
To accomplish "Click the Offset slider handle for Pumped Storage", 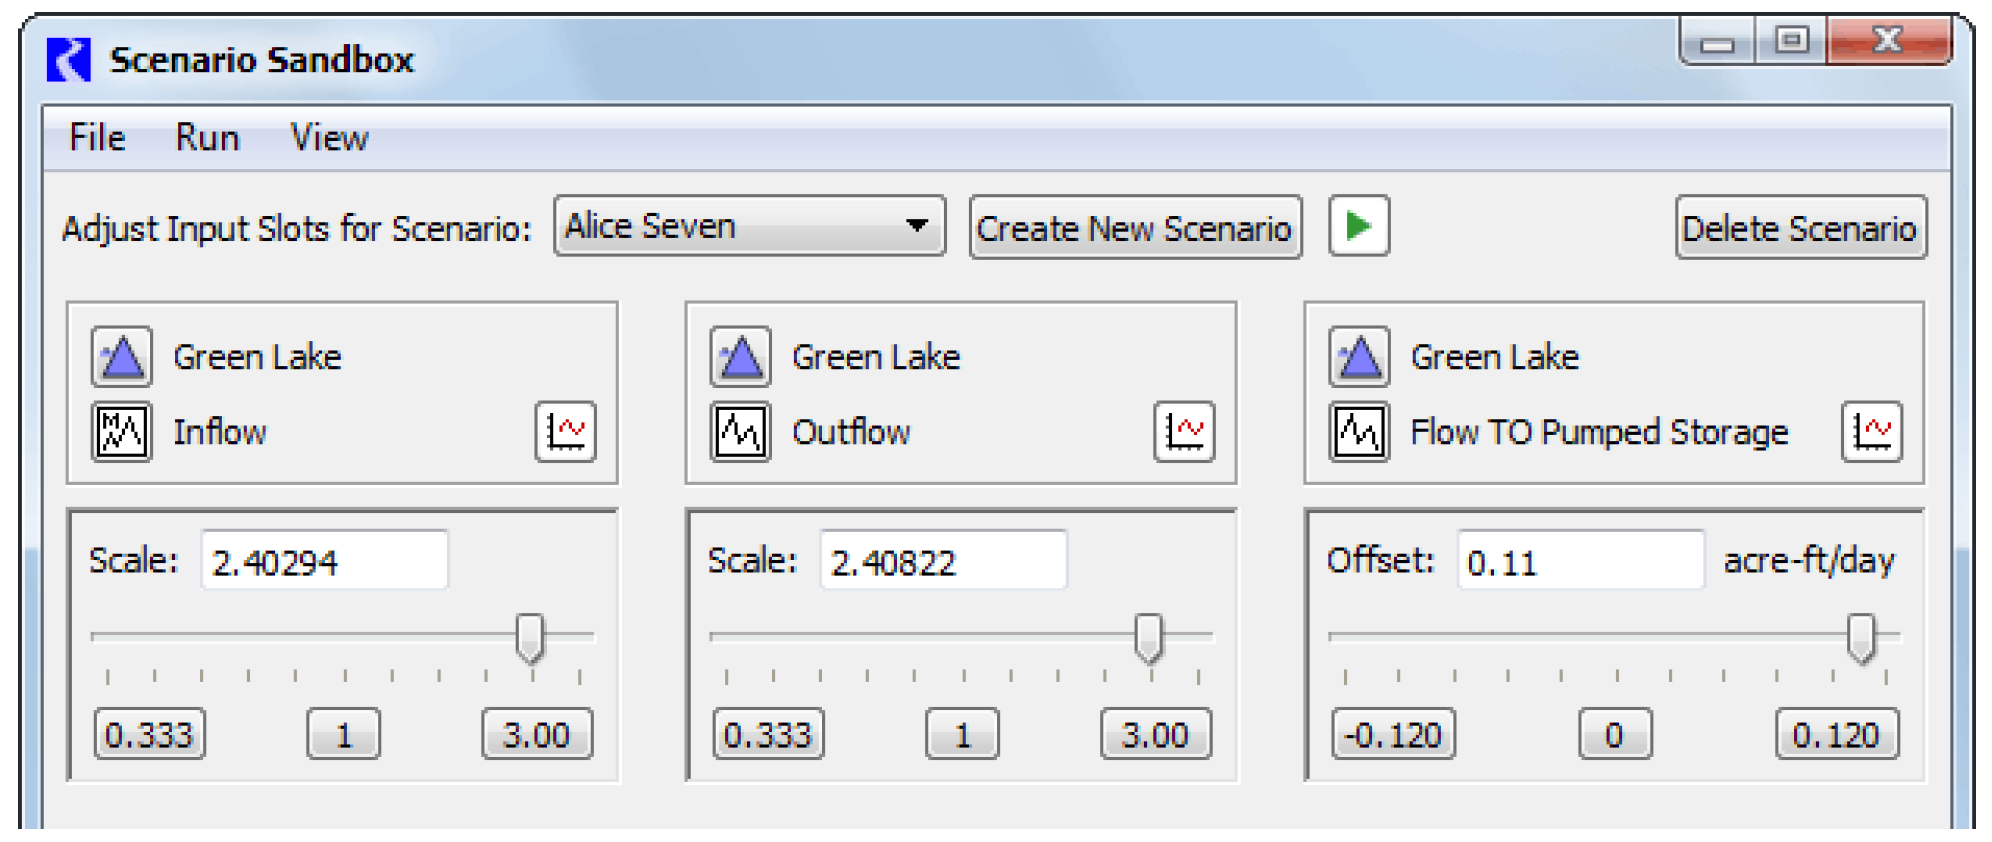I will point(1860,638).
